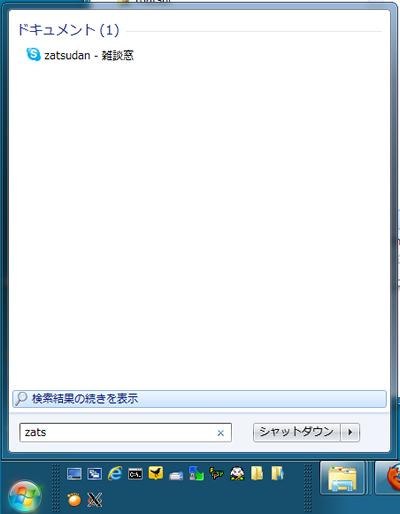Clear the zats search text
This screenshot has height=514, width=400.
(220, 433)
